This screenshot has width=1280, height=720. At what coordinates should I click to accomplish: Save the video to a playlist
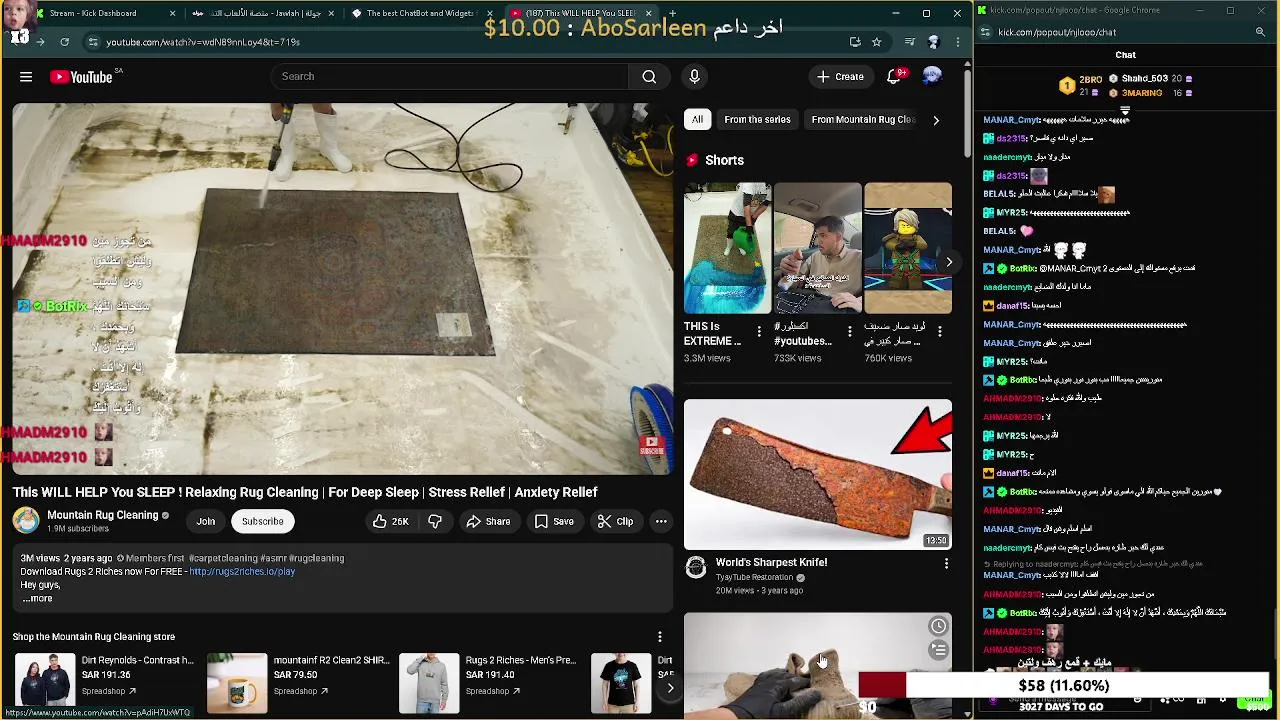(x=554, y=521)
